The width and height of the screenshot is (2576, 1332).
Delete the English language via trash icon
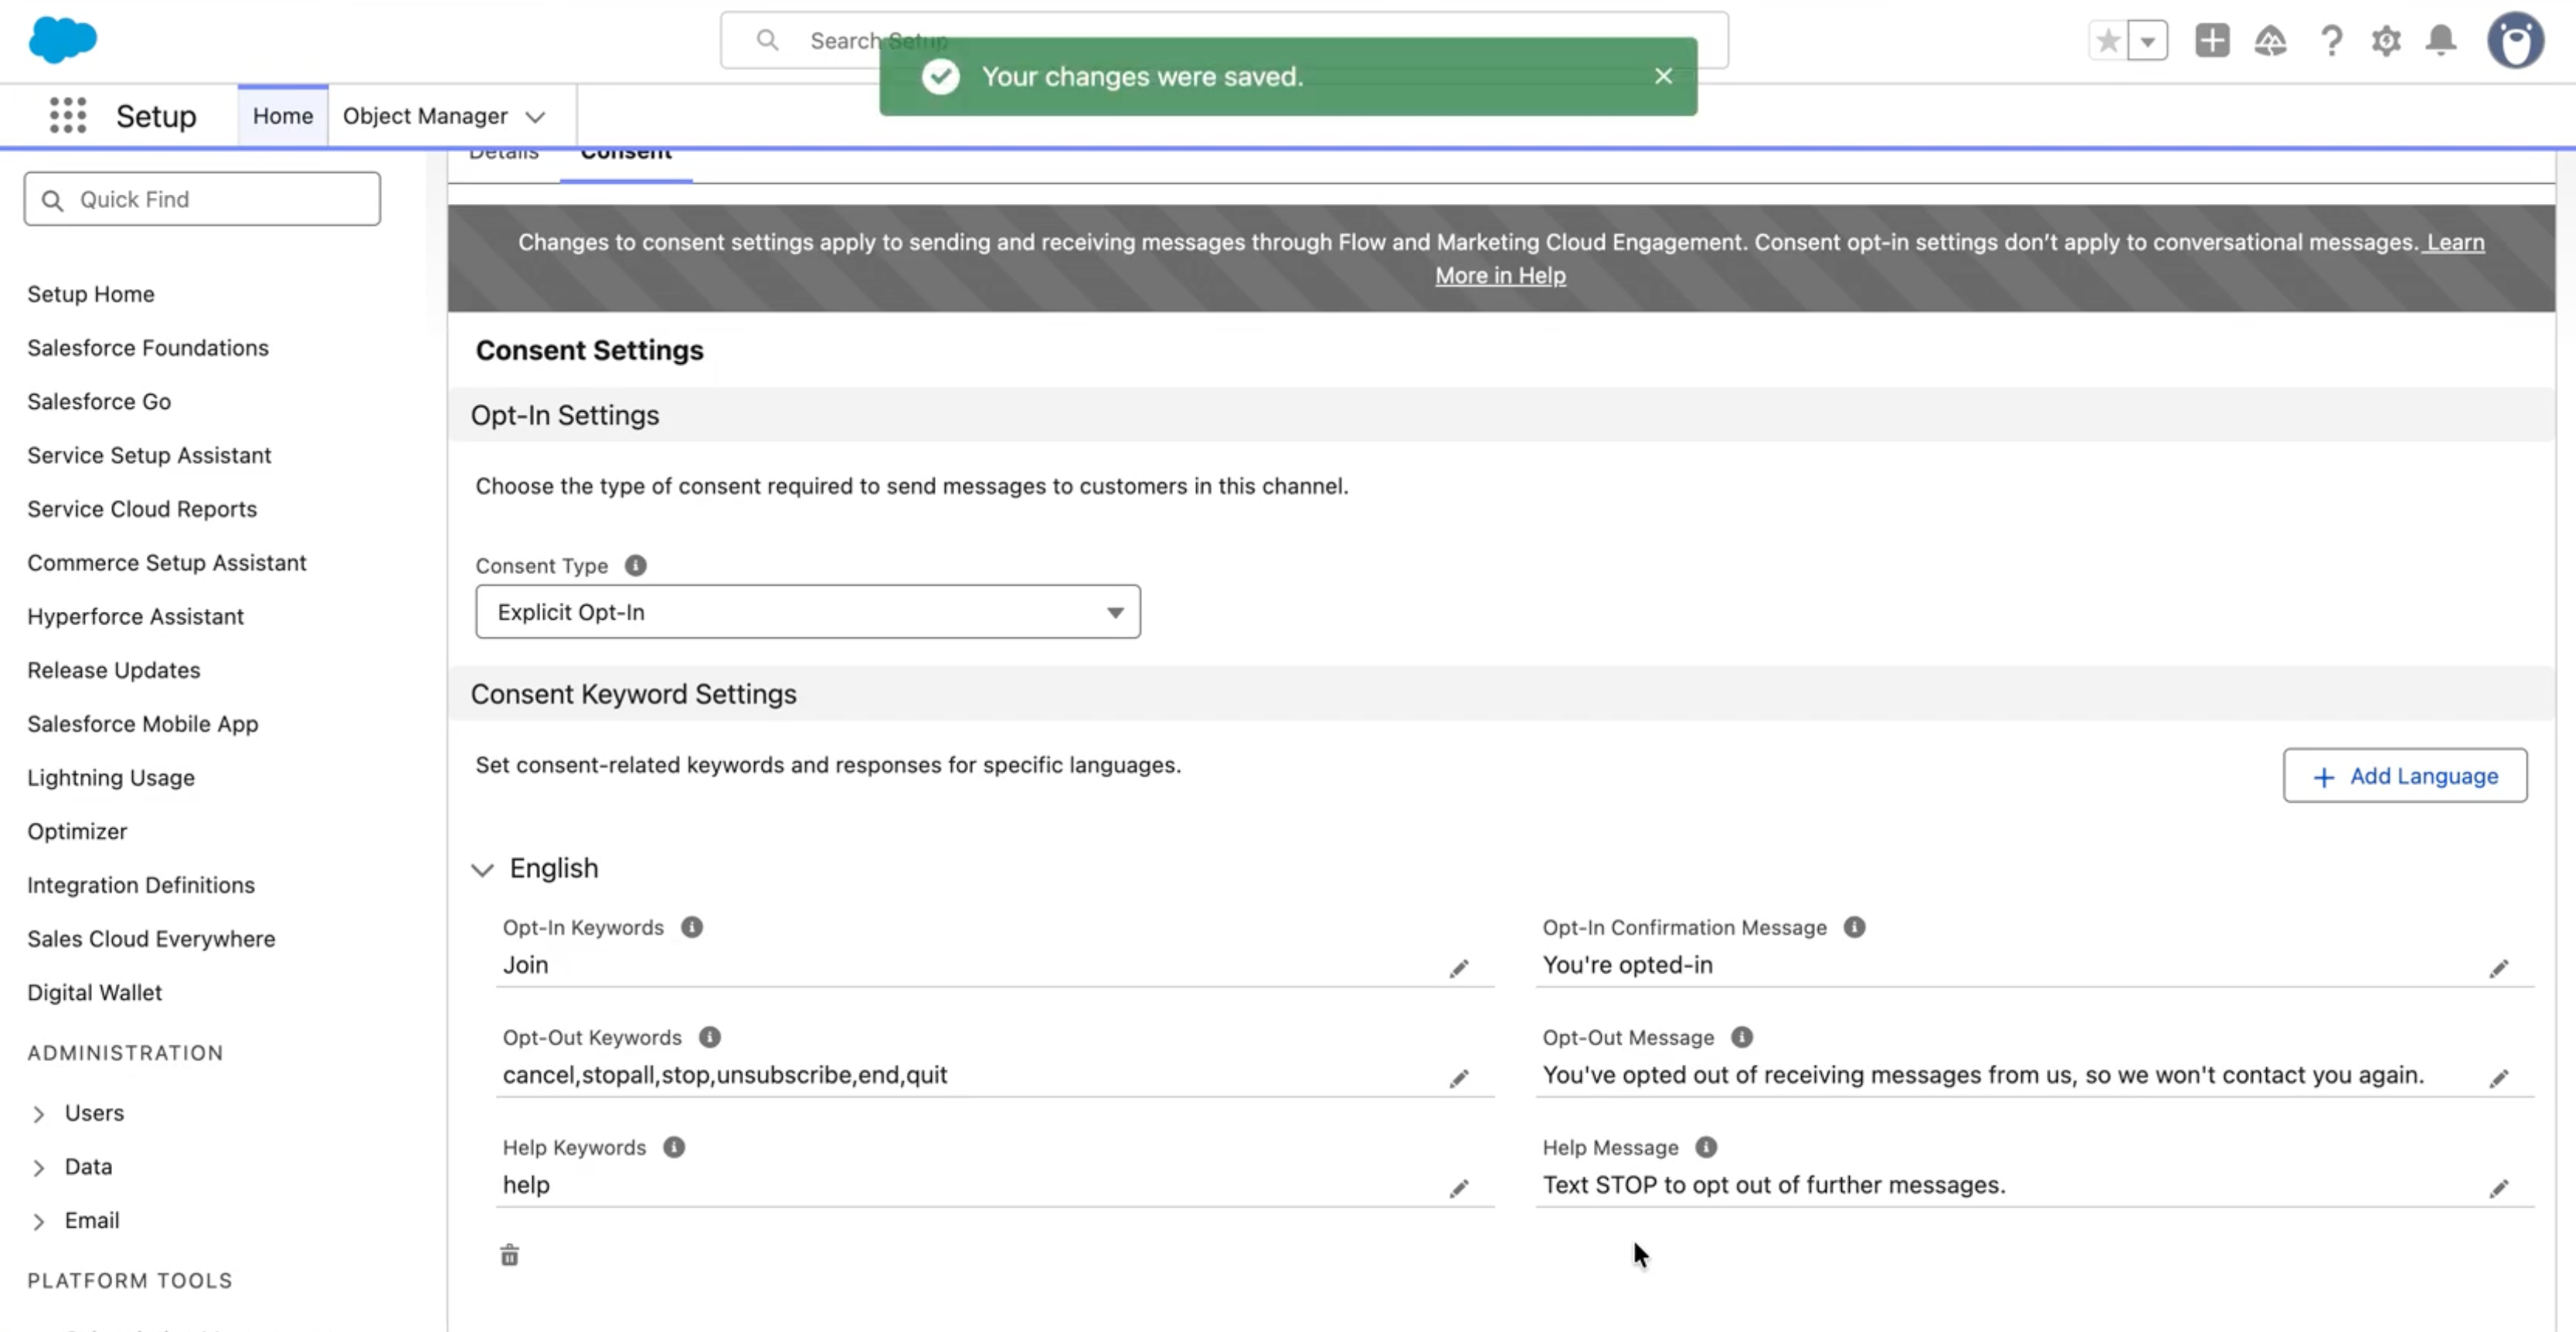(x=510, y=1255)
